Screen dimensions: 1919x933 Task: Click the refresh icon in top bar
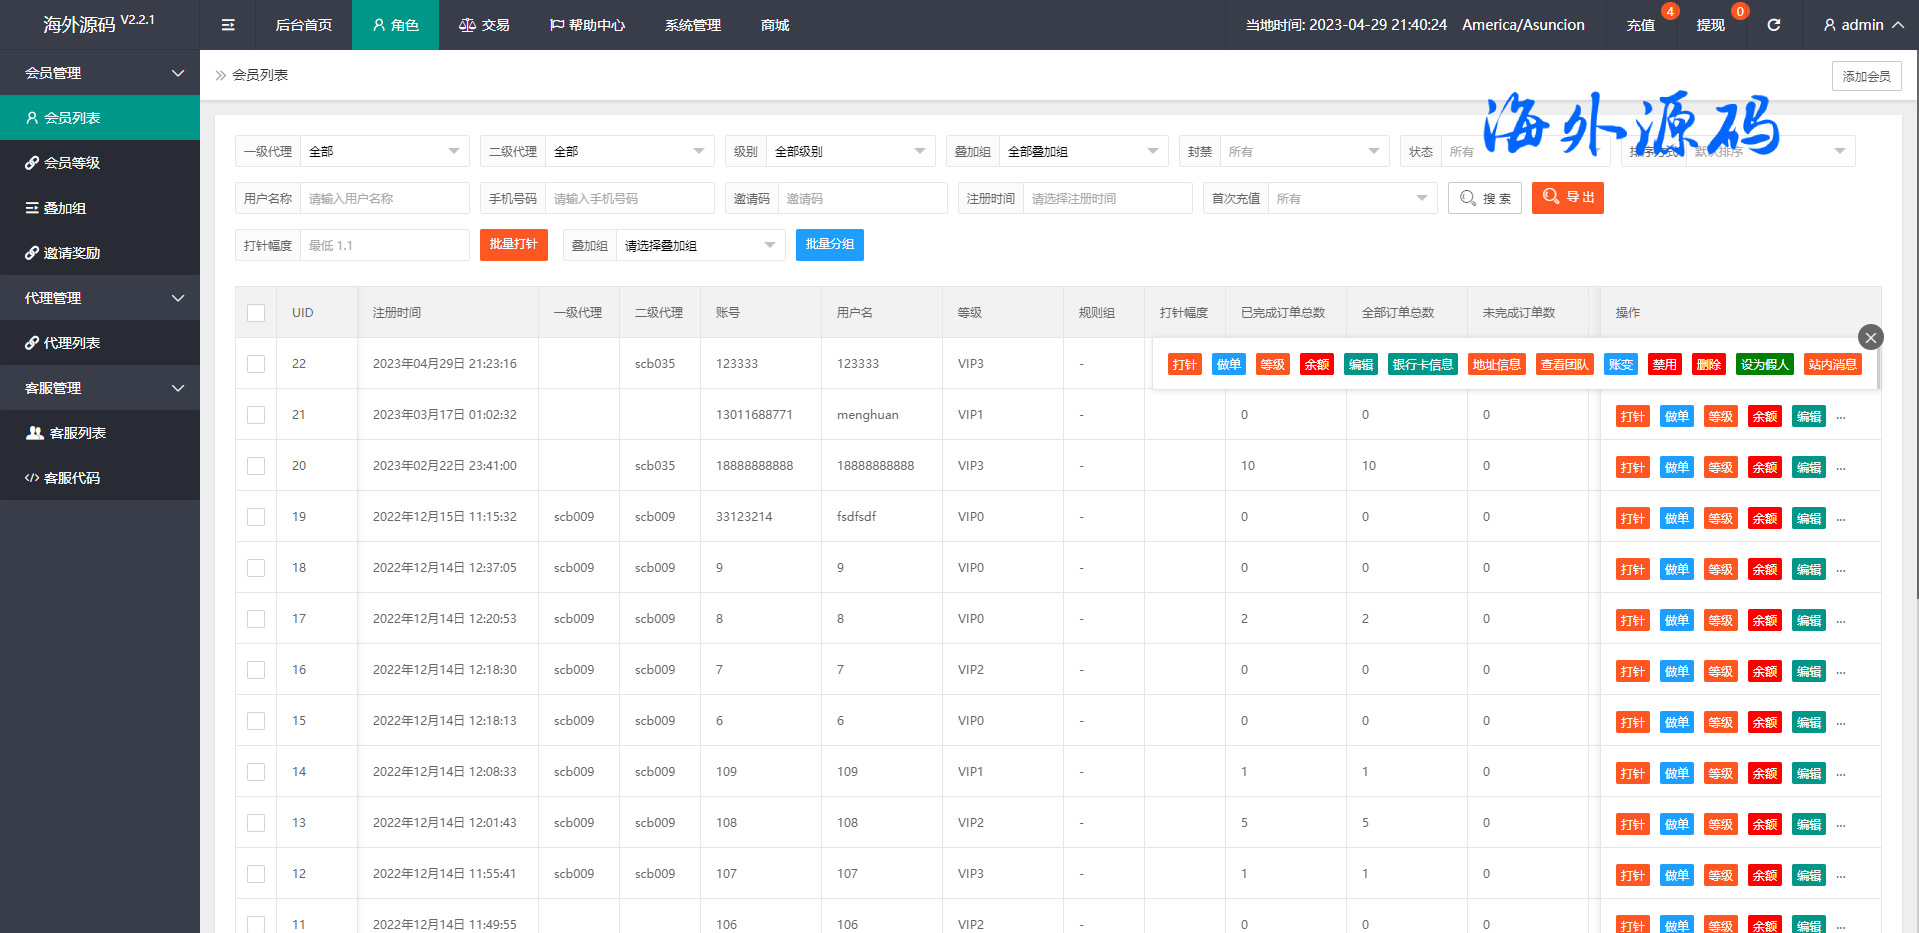(x=1773, y=25)
